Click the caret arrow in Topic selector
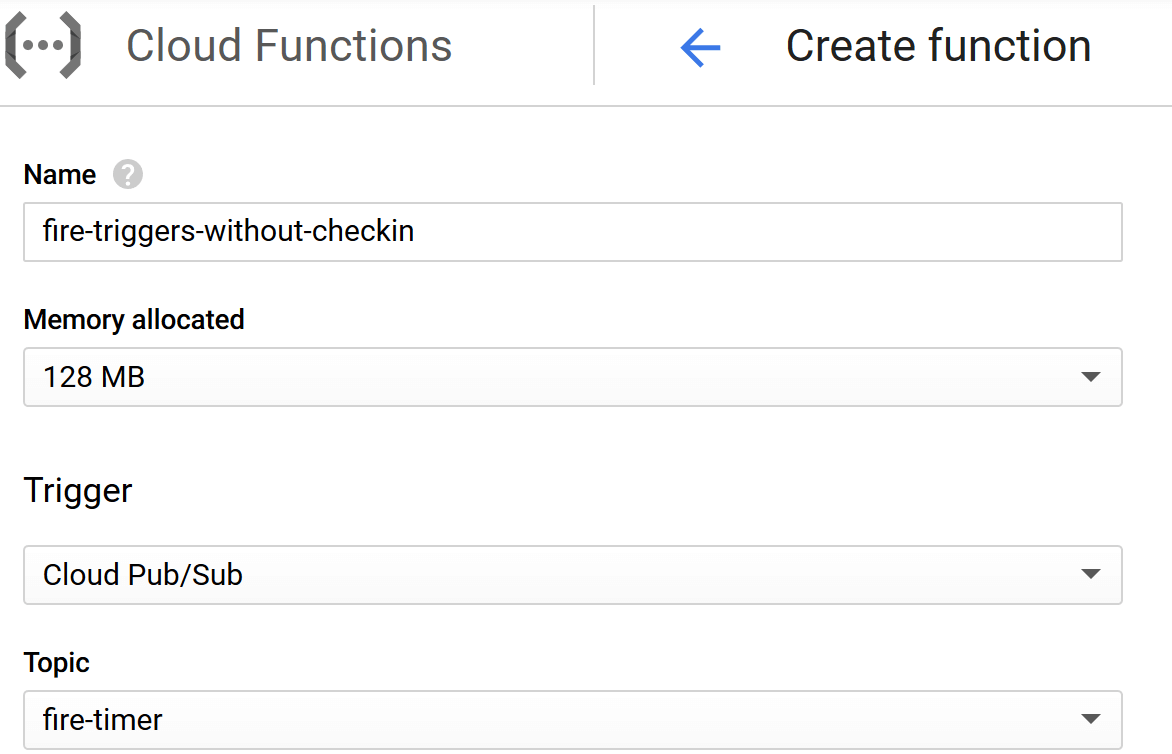This screenshot has width=1172, height=754. 1091,719
